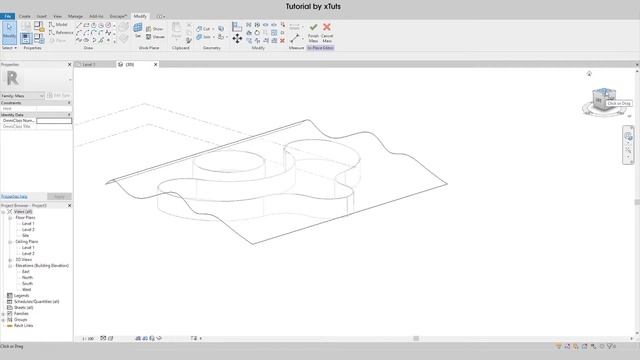Click the Edit Type button

tap(59, 96)
